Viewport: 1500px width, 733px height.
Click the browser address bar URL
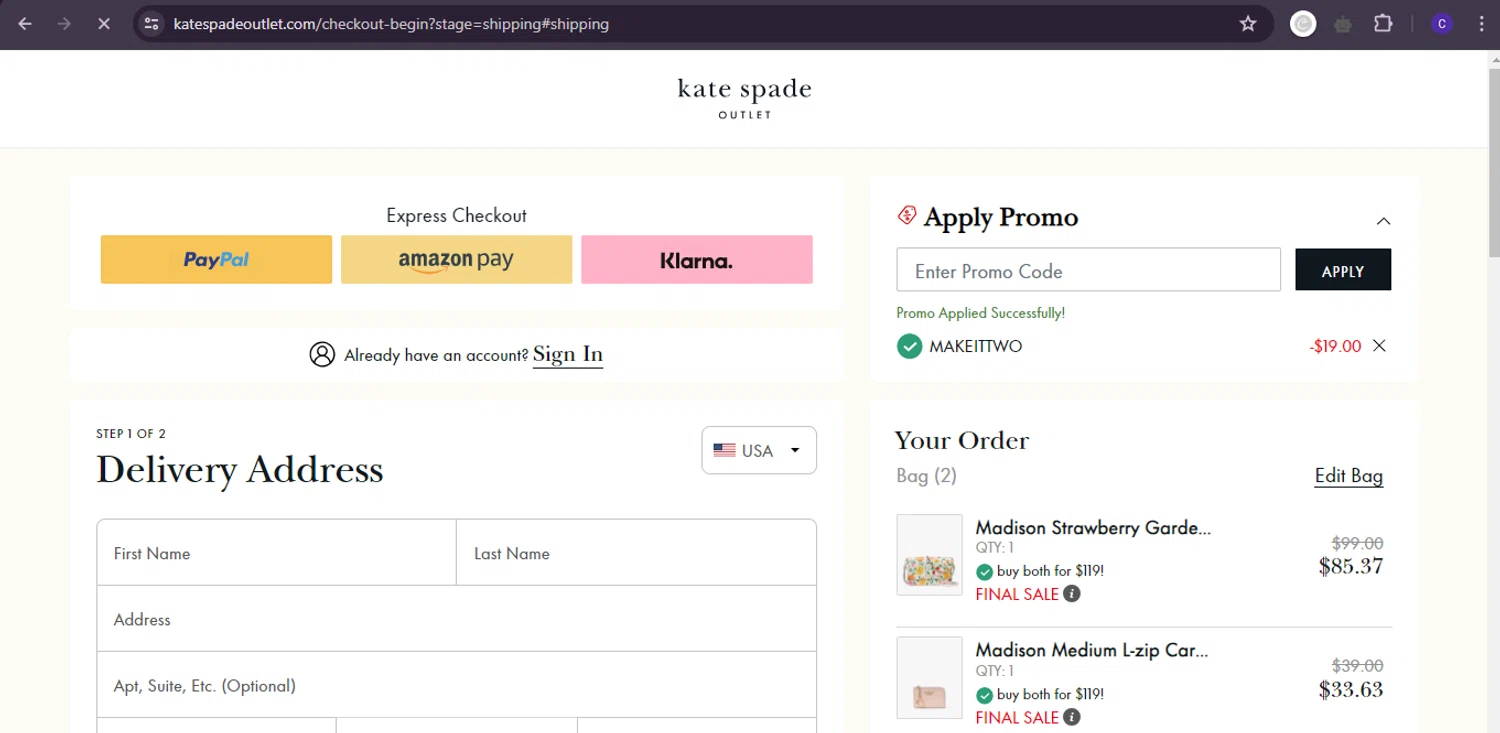[391, 24]
